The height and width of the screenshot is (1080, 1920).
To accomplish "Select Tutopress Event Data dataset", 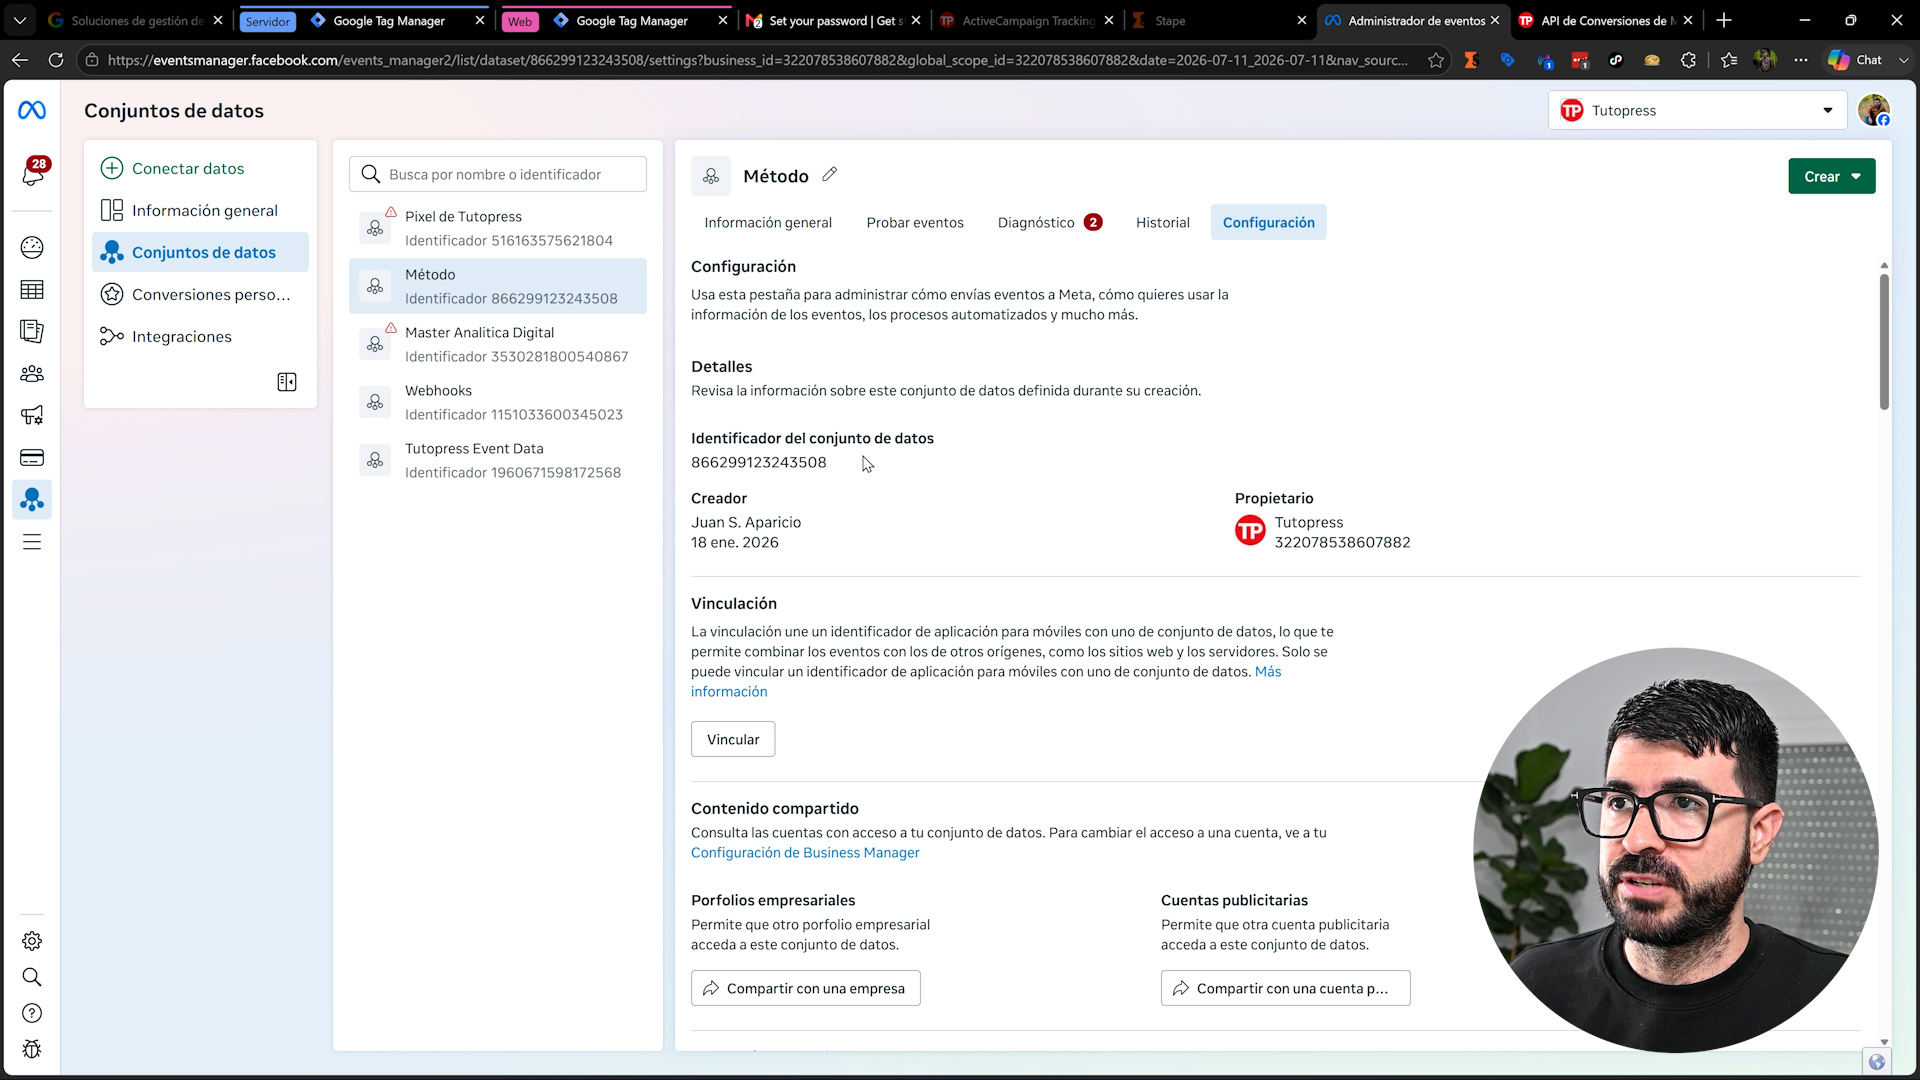I will coord(498,460).
